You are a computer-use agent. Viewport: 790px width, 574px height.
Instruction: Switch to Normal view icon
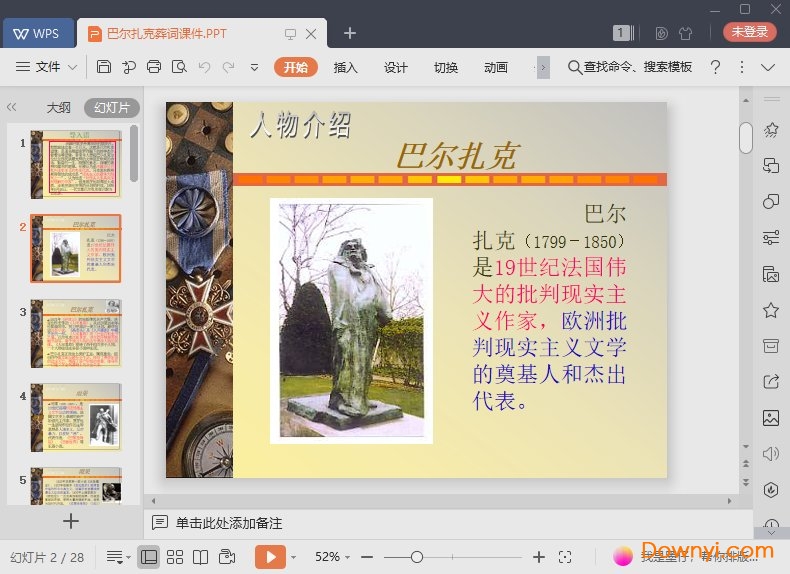tap(149, 557)
